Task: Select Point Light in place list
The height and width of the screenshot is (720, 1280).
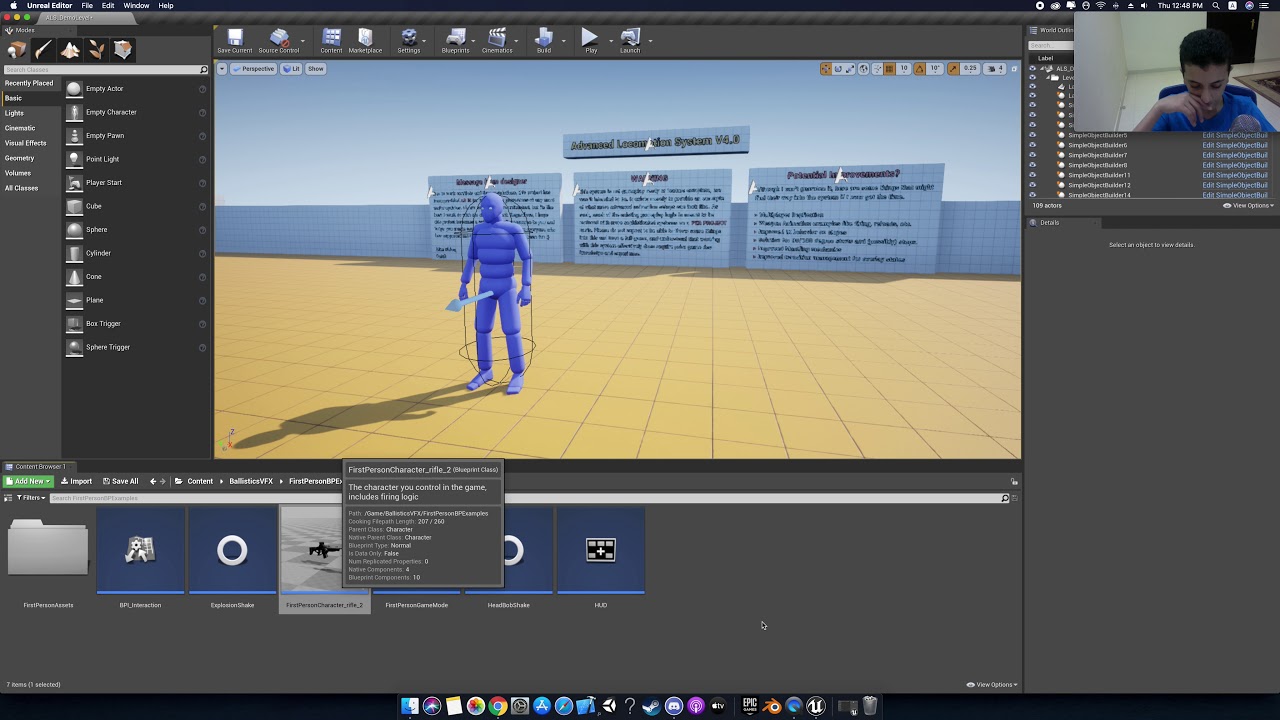Action: tap(136, 159)
